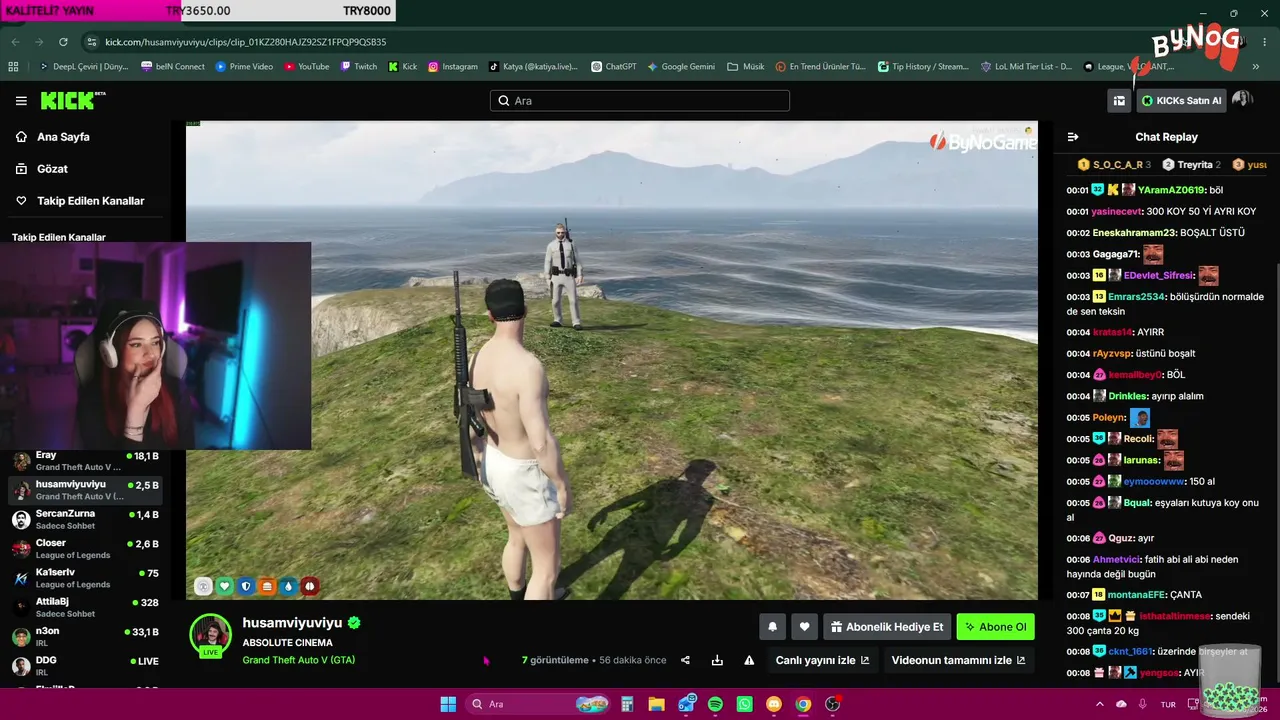Image resolution: width=1280 pixels, height=720 pixels.
Task: Click the husamviyuviyu streamer avatar with LIVE badge
Action: click(210, 636)
